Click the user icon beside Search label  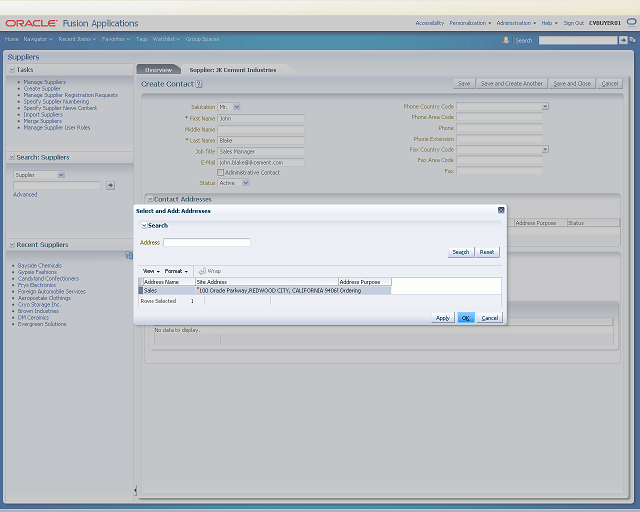coord(506,40)
